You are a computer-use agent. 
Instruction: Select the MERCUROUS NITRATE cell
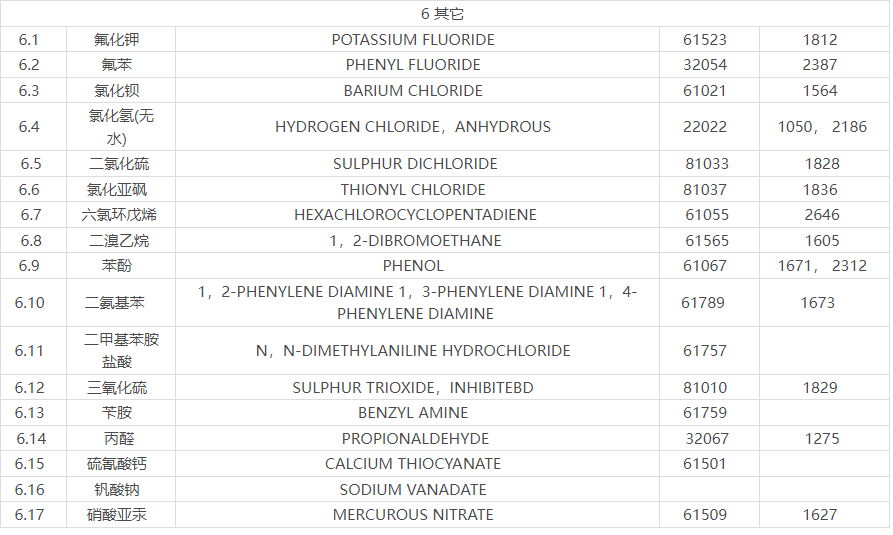[x=413, y=515]
